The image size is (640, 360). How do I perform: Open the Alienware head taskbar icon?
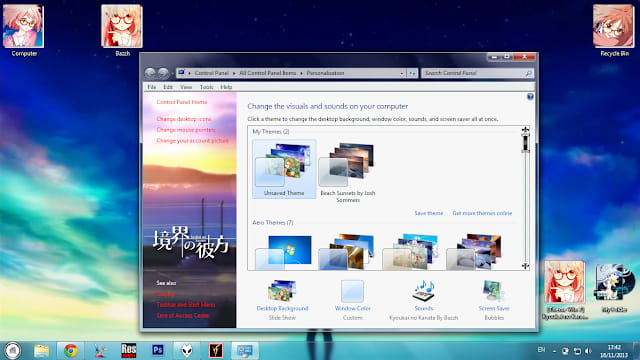pos(187,350)
